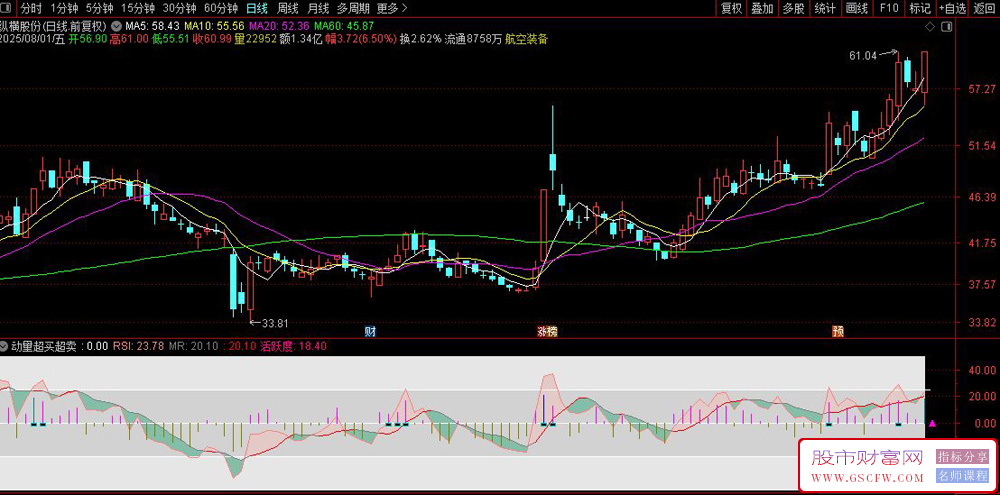Open the 统计 statistics tool
This screenshot has height=495, width=1000.
click(825, 8)
